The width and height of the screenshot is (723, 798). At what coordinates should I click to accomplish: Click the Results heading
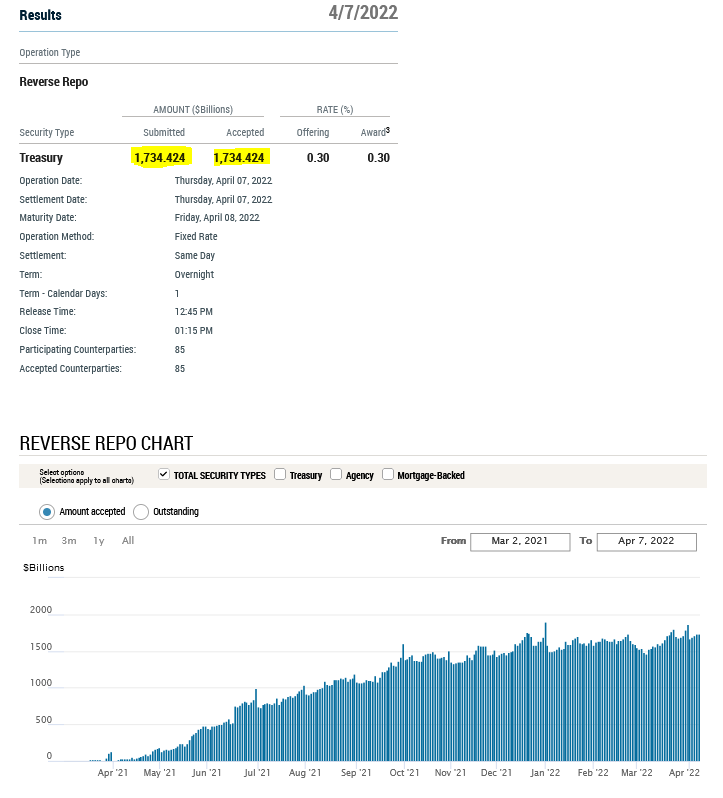click(41, 15)
